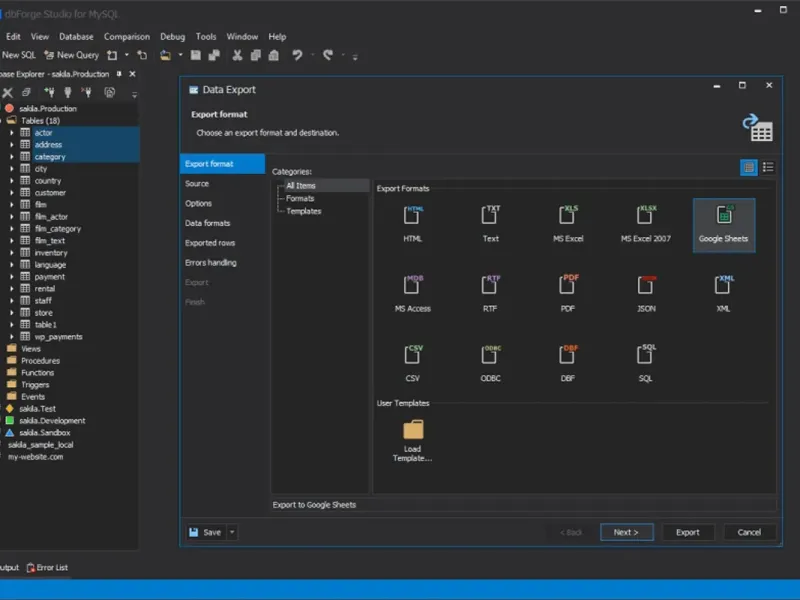Select the PDF export format icon
This screenshot has width=800, height=600.
tap(568, 285)
